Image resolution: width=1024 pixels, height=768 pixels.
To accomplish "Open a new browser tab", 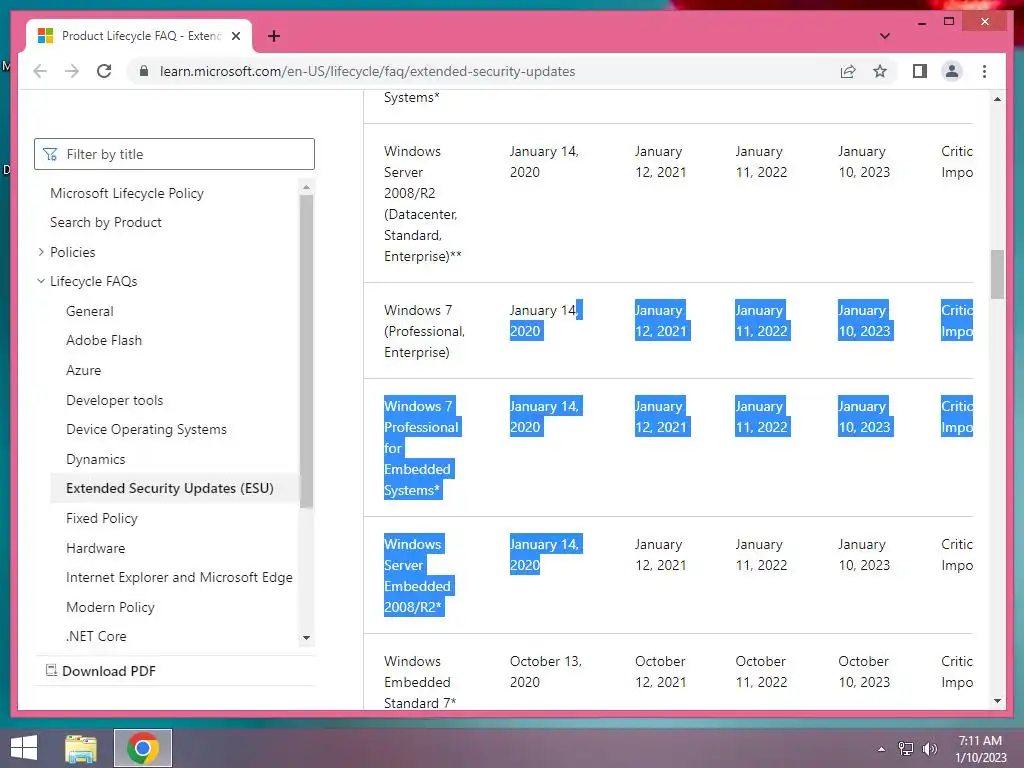I will click(274, 36).
